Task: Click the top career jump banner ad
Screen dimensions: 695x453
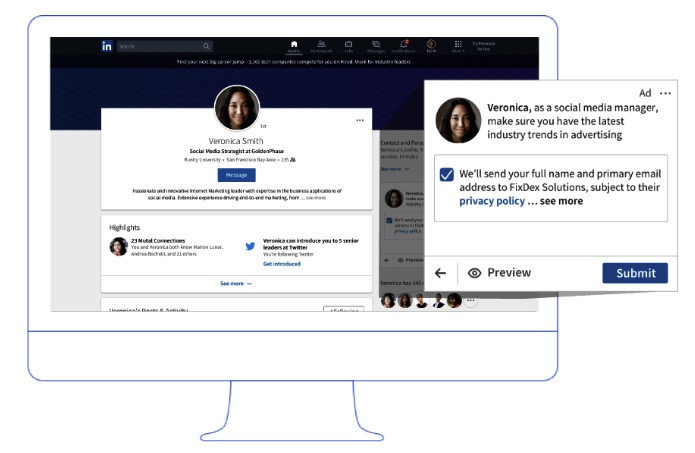Action: pyautogui.click(x=294, y=62)
